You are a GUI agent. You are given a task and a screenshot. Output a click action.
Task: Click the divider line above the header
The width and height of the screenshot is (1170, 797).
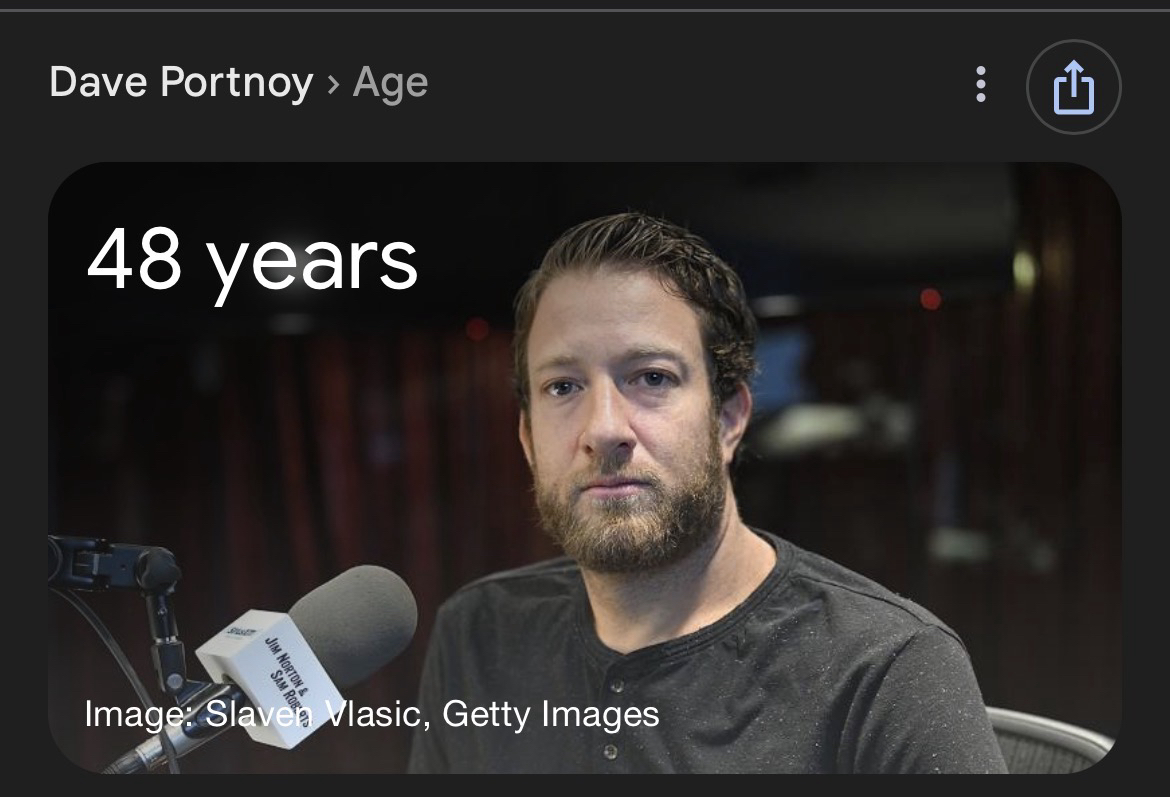585,10
